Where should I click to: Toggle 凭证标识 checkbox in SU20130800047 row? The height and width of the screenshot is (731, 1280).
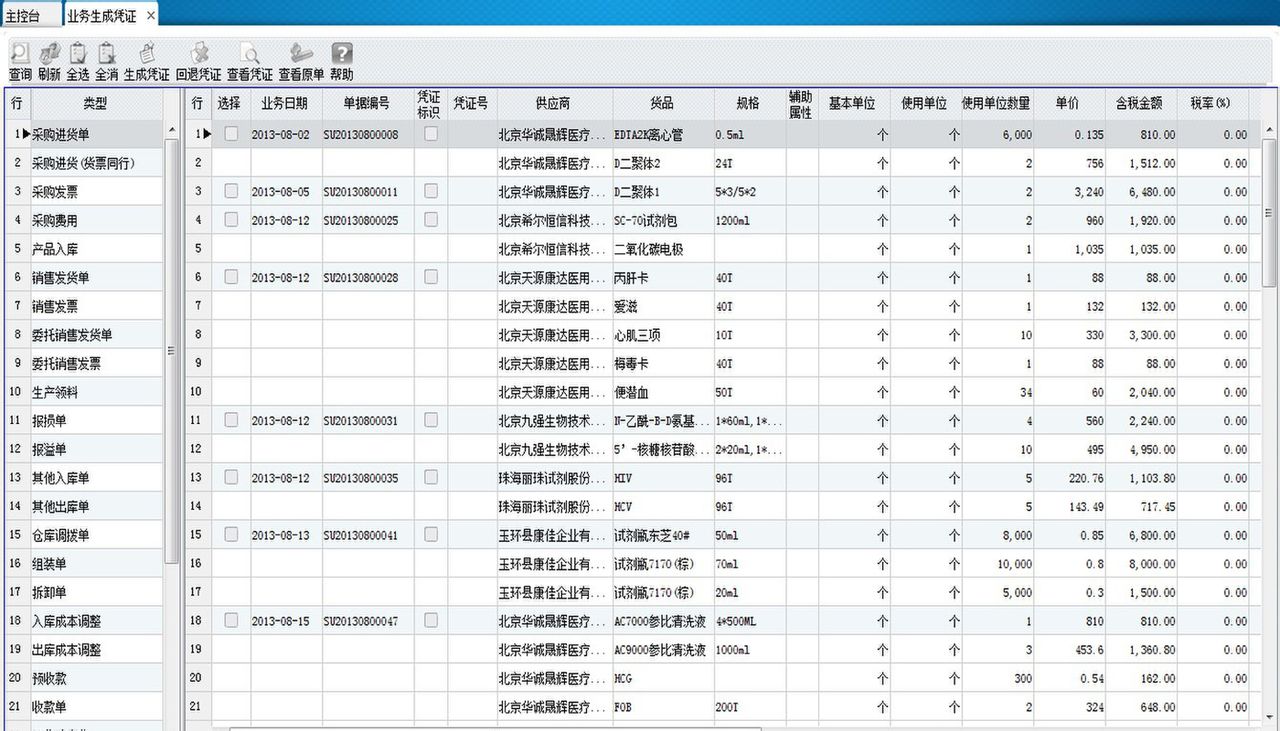pyautogui.click(x=431, y=620)
